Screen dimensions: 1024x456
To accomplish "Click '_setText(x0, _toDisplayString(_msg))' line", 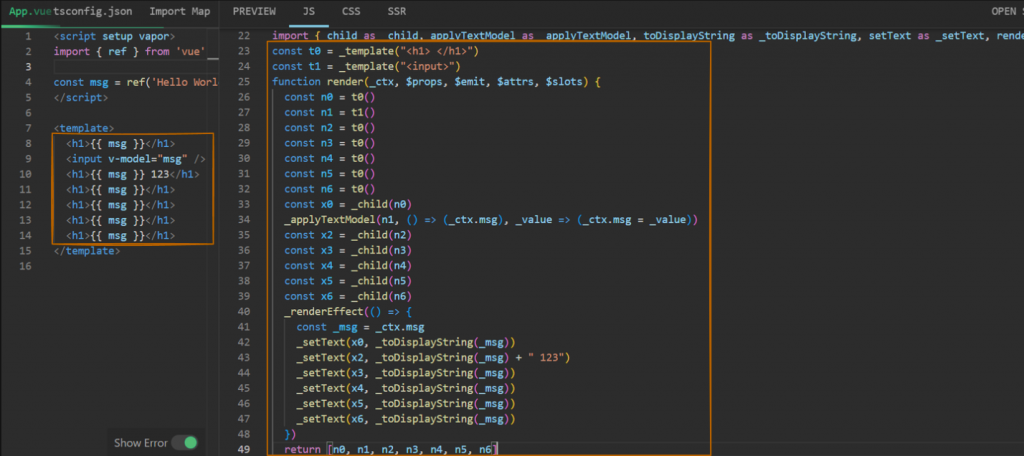I will (406, 342).
